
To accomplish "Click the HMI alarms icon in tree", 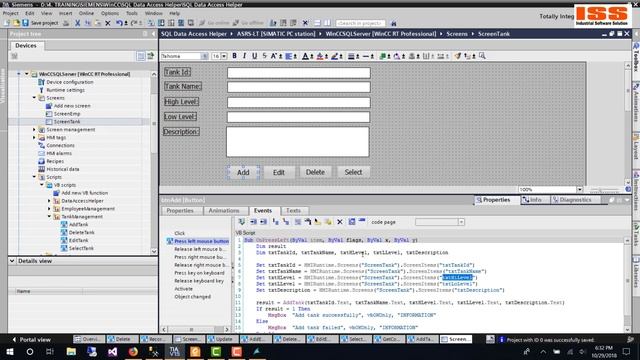I will tap(41, 153).
